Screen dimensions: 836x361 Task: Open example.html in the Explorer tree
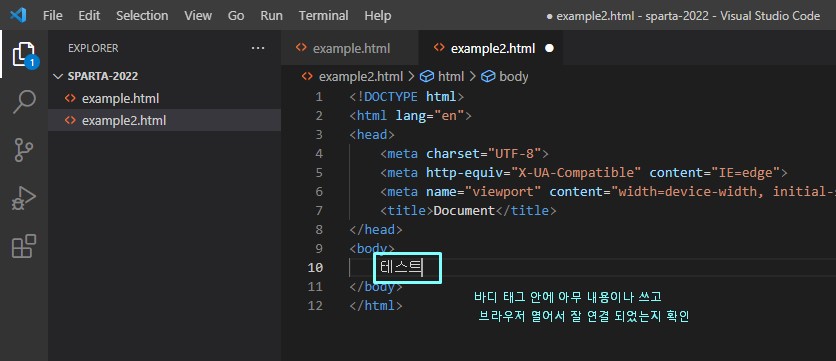coord(164,99)
